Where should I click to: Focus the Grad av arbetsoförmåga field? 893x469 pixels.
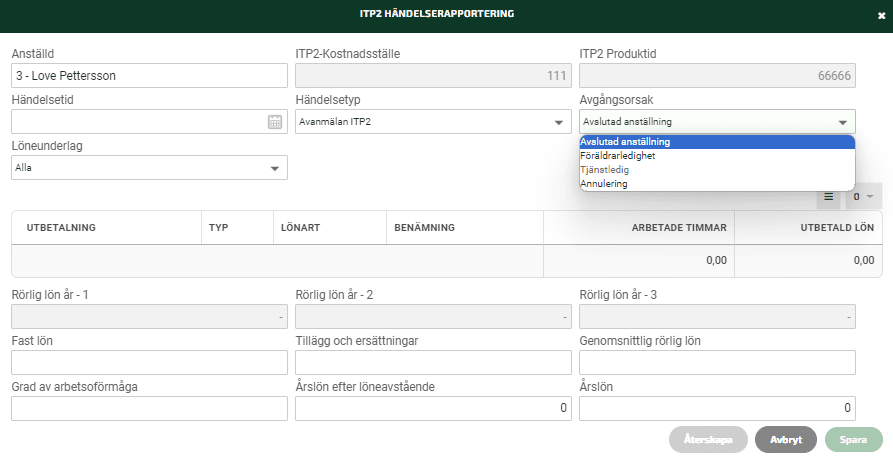click(149, 409)
